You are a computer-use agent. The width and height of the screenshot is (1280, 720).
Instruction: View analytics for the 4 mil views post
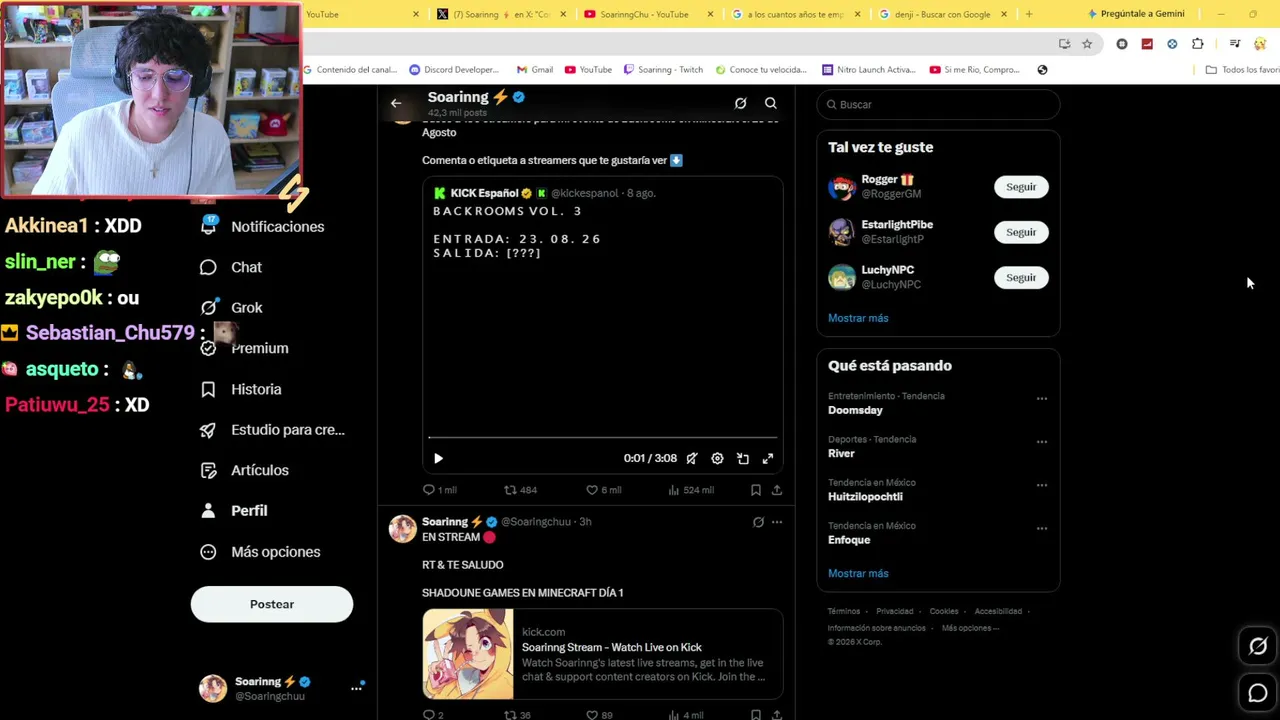pos(685,715)
